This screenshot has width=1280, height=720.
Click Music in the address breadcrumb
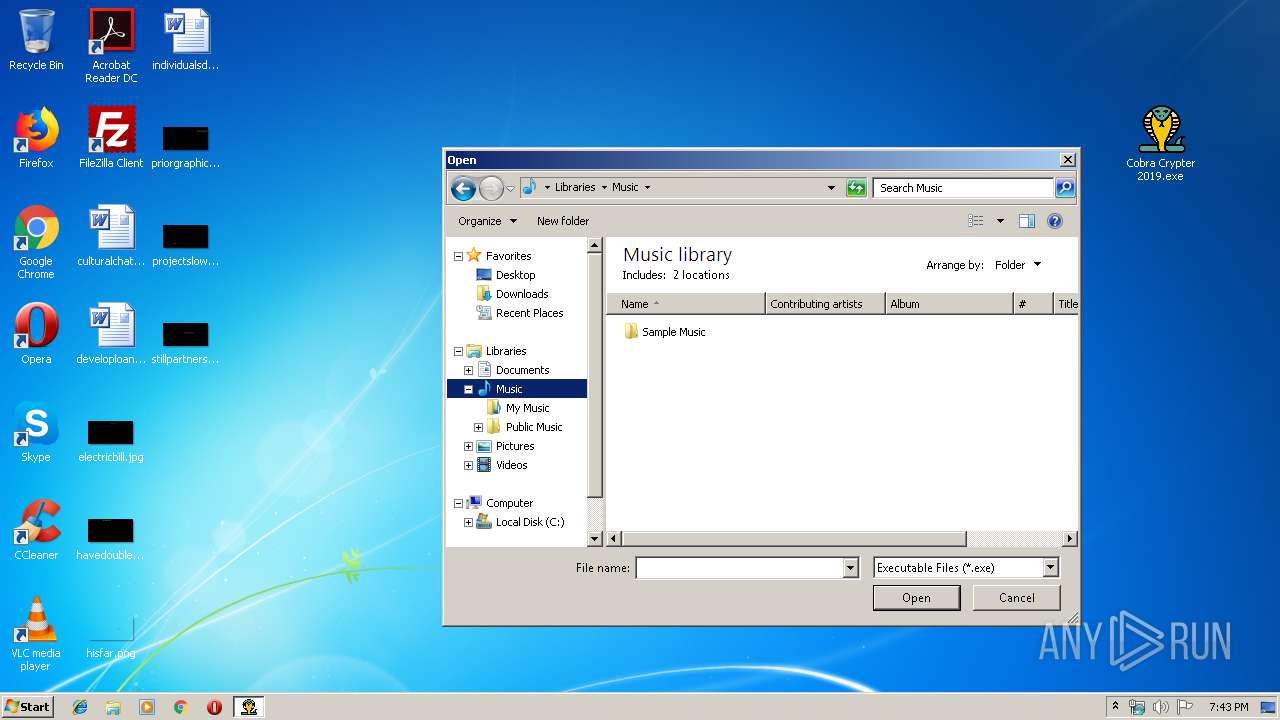point(625,187)
